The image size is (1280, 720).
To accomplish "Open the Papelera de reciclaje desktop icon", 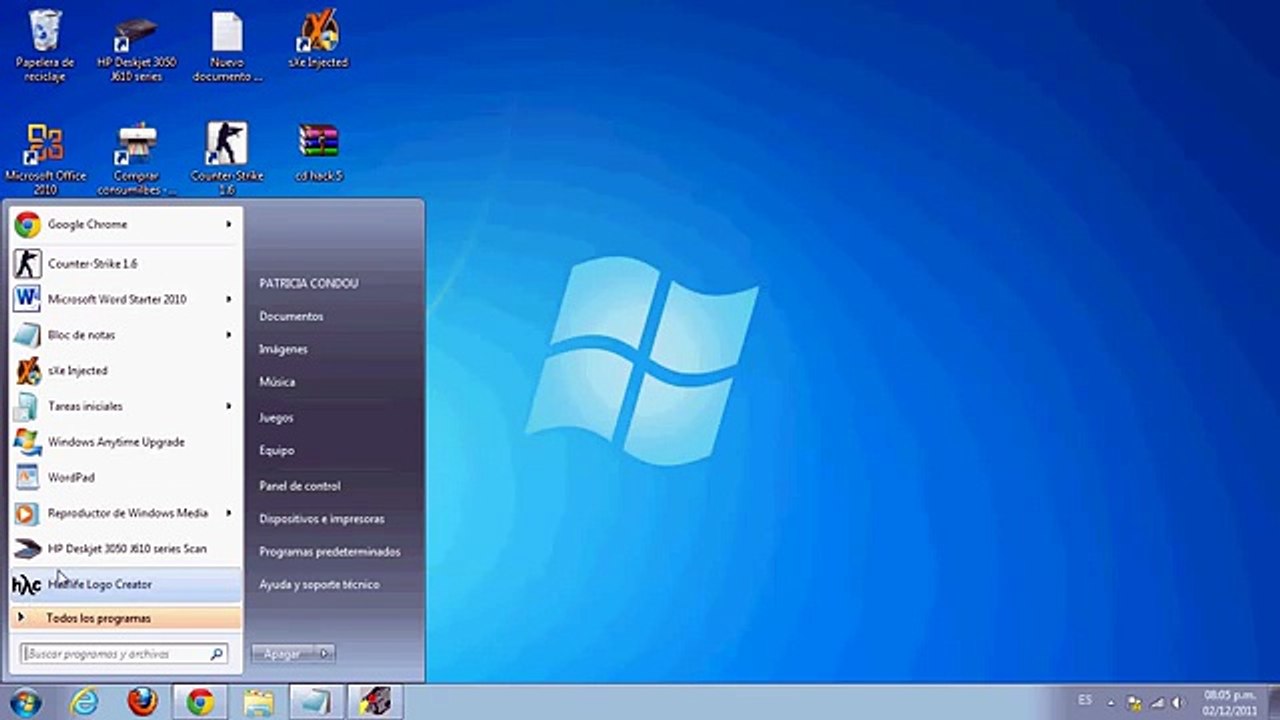I will point(45,45).
